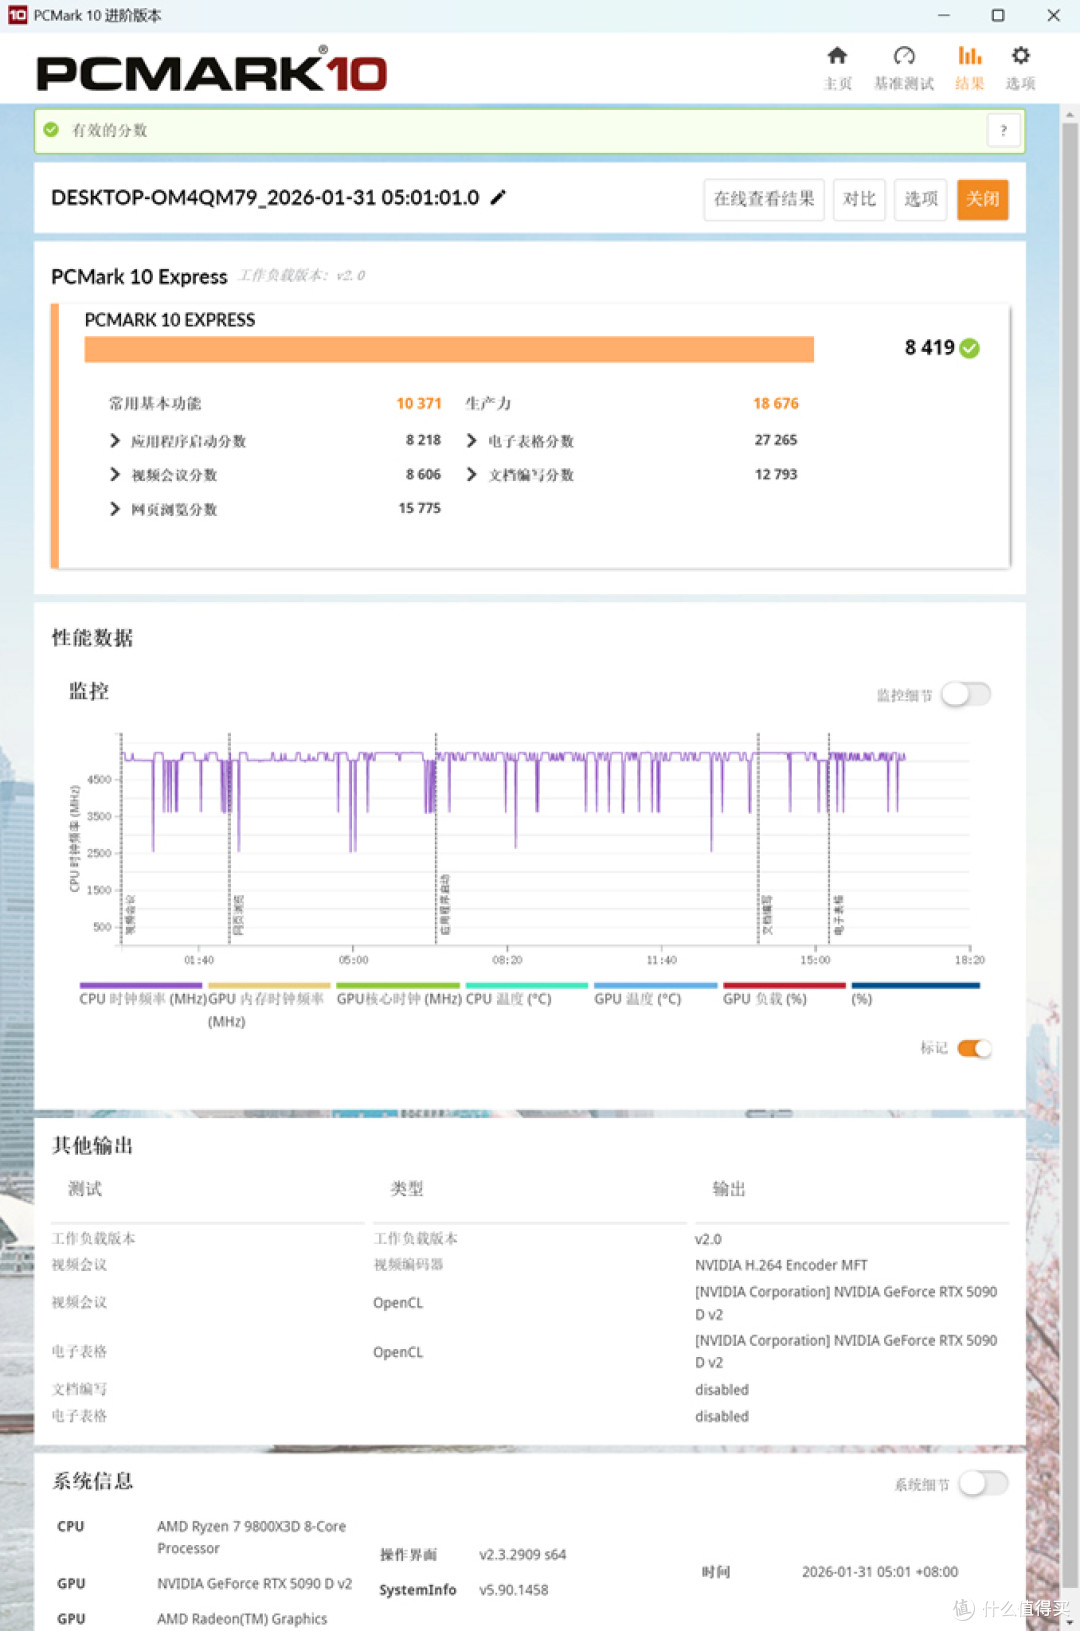1080x1631 pixels.
Task: Click the 应用程序启动 marker in the chart
Action: [x=445, y=904]
